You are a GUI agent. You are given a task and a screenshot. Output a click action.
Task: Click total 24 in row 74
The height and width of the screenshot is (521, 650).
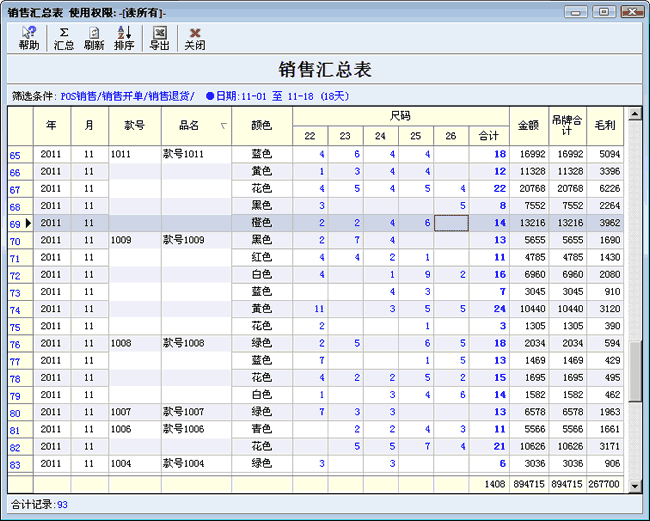click(x=489, y=309)
